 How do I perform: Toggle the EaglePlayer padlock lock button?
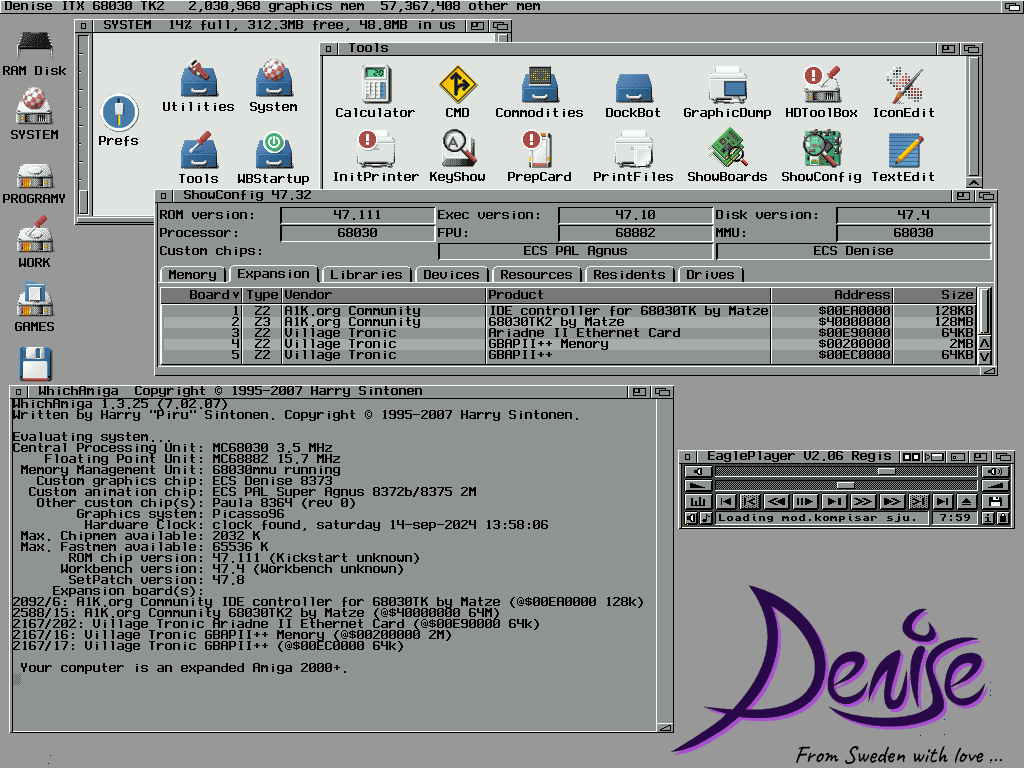[1003, 518]
